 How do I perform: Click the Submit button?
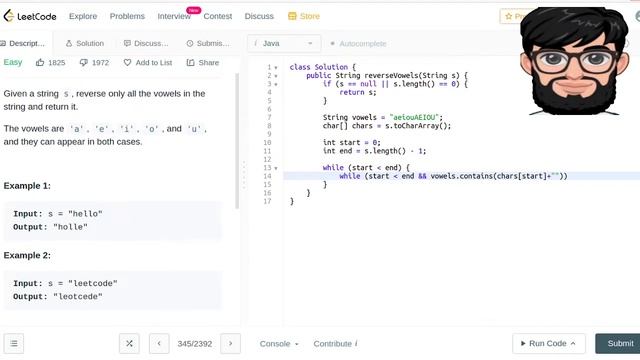coord(618,344)
